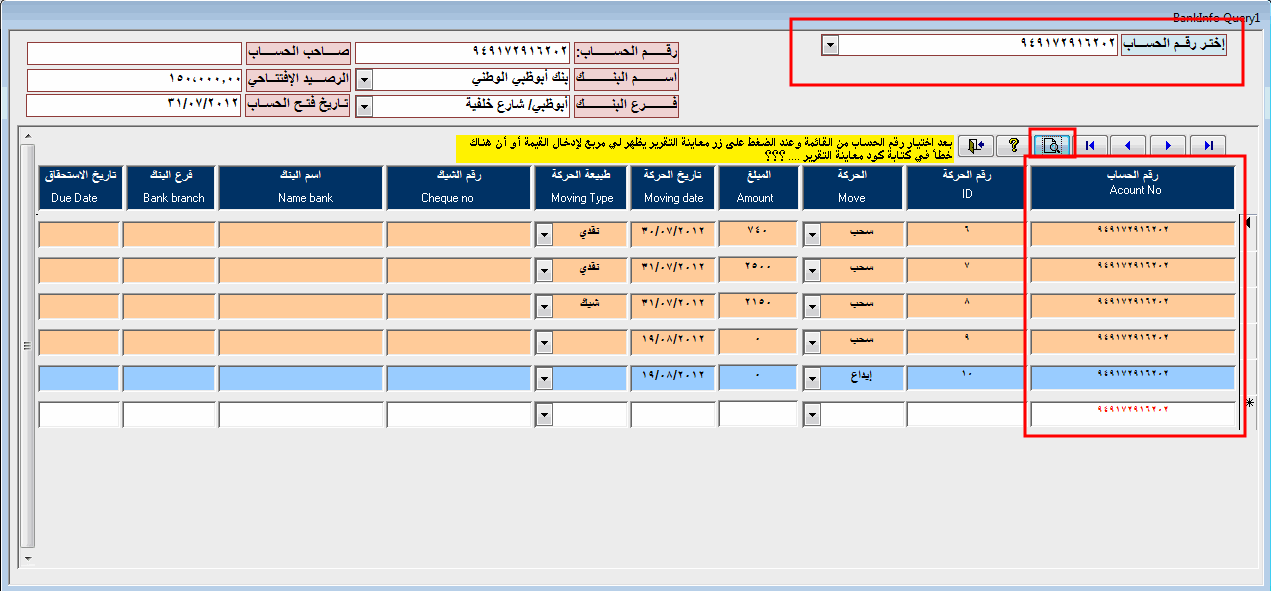Open the report preview magnifier button
The width and height of the screenshot is (1271, 591).
click(1052, 146)
